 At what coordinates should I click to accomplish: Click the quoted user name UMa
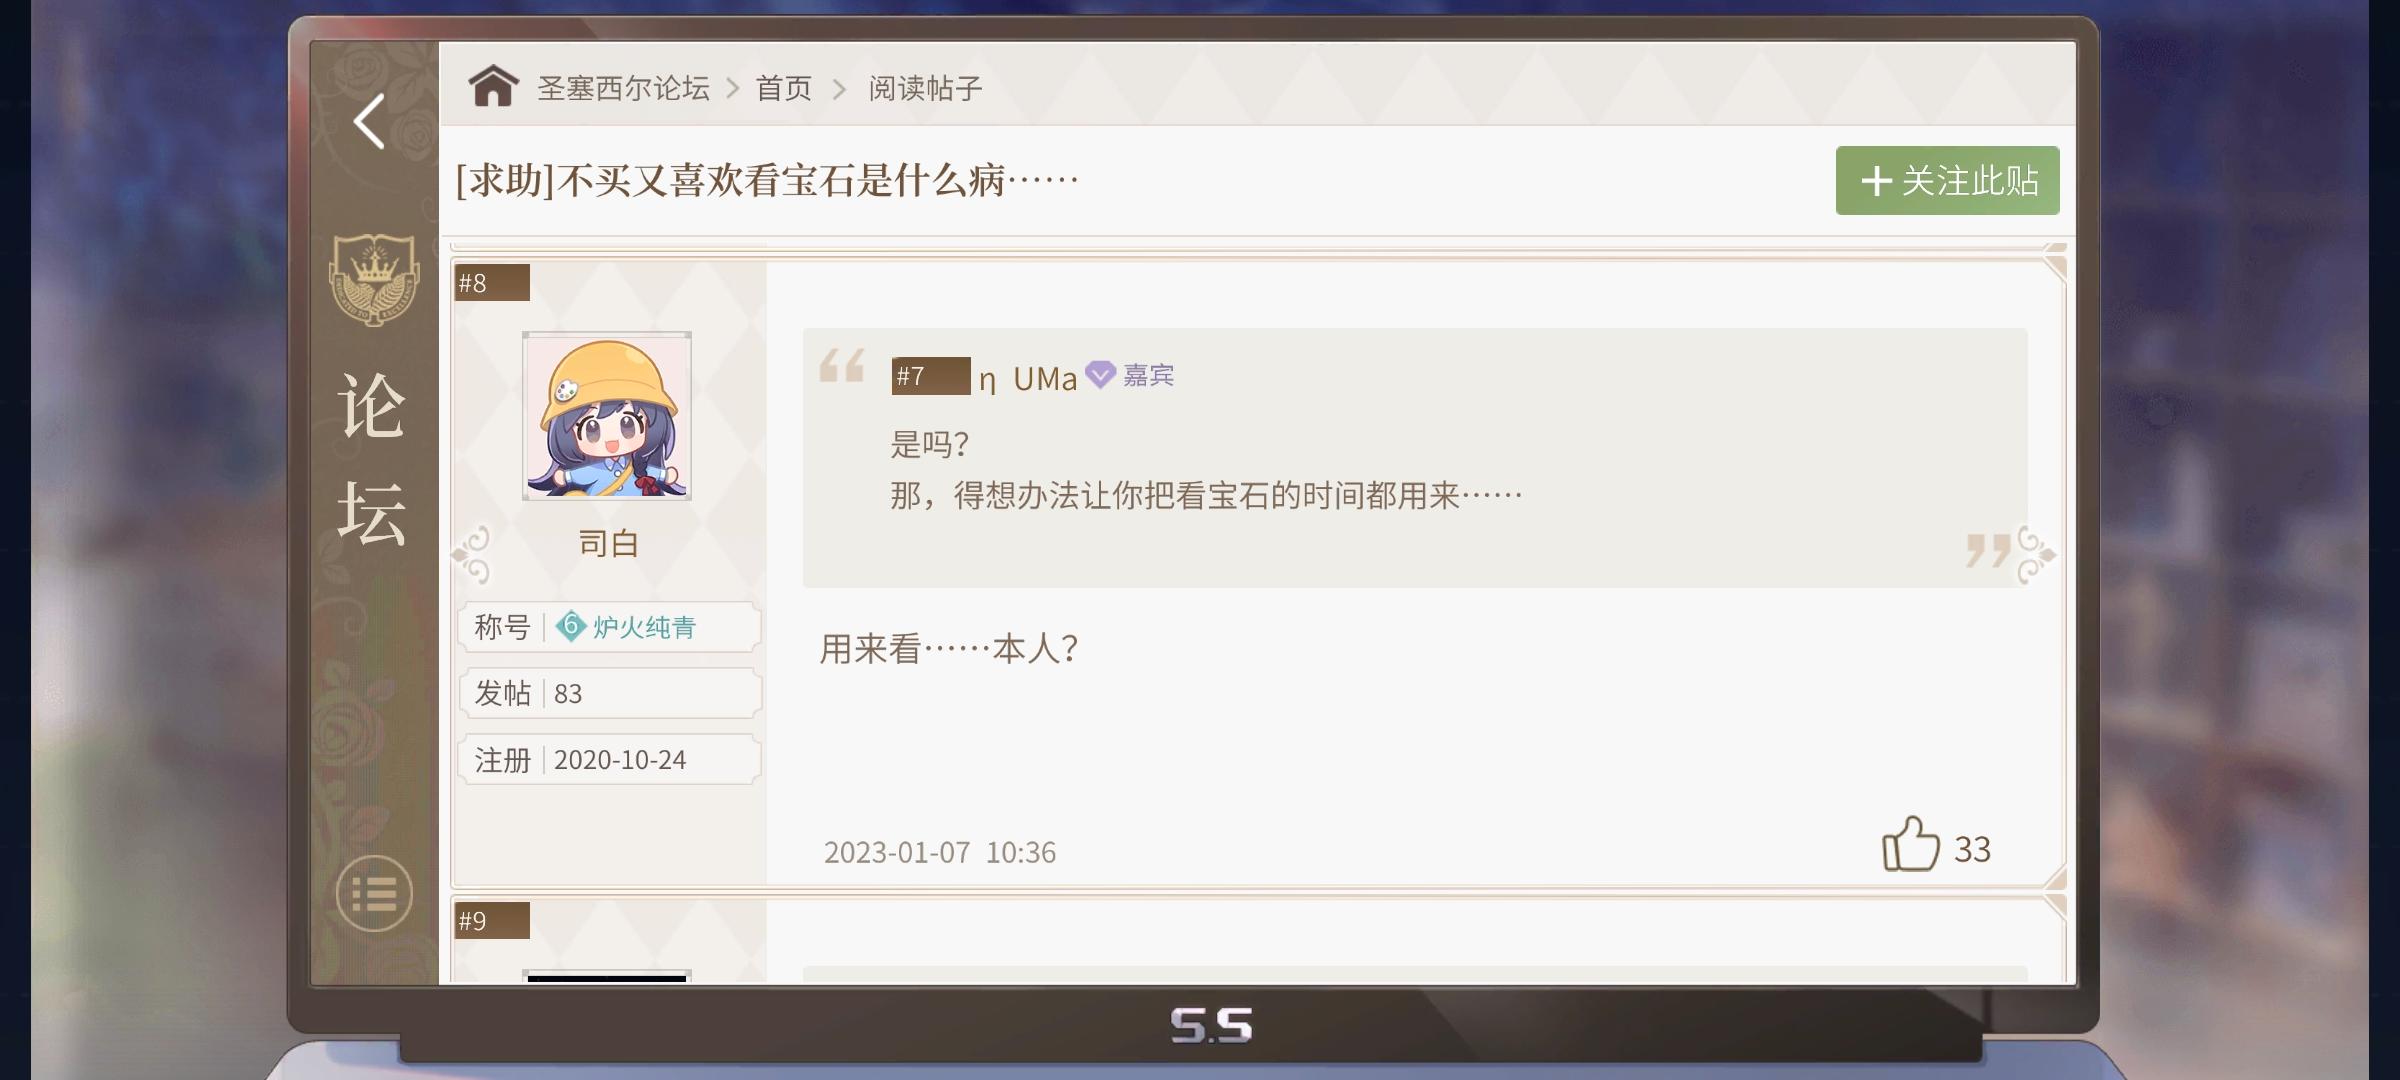coord(1044,378)
